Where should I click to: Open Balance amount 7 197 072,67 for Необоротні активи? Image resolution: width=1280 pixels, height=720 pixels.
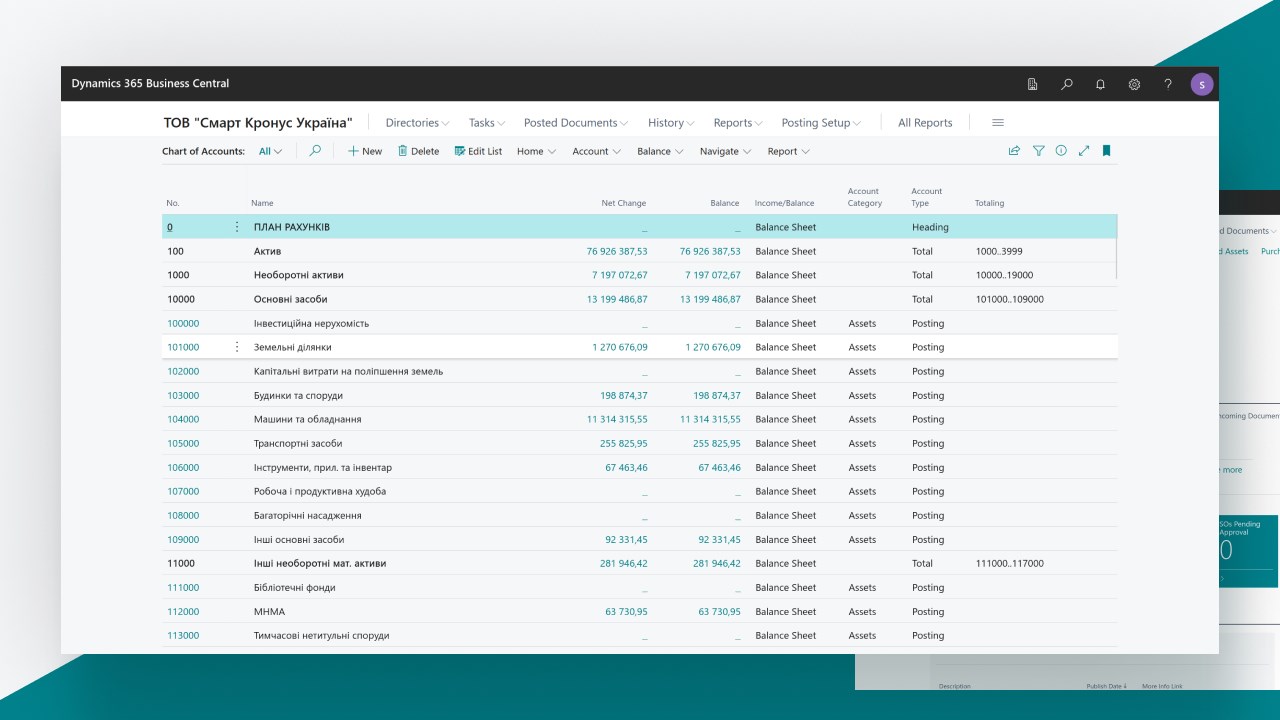tap(713, 275)
